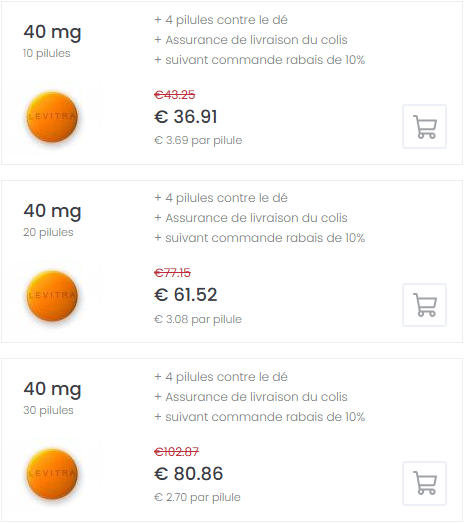Add the 10 pilules pack to cart
This screenshot has height=524, width=465.
point(424,126)
